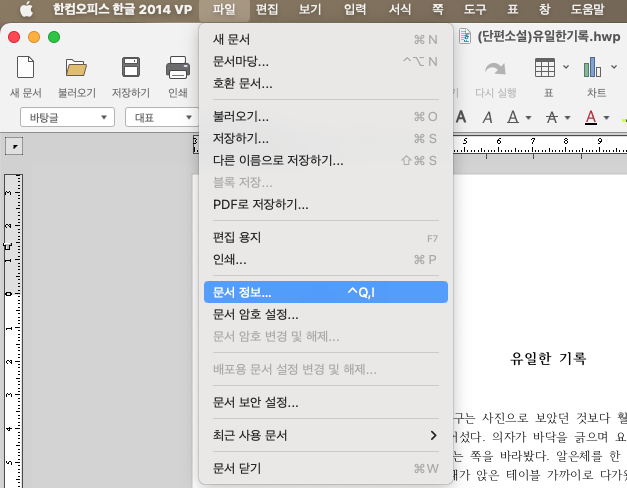Click the underline A formatting icon
627x488 pixels.
pyautogui.click(x=513, y=117)
